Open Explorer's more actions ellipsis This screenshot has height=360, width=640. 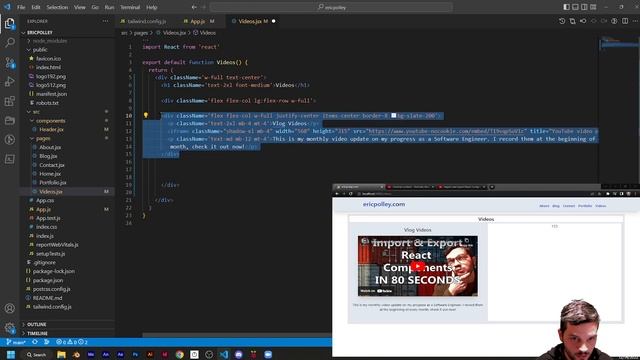105,21
